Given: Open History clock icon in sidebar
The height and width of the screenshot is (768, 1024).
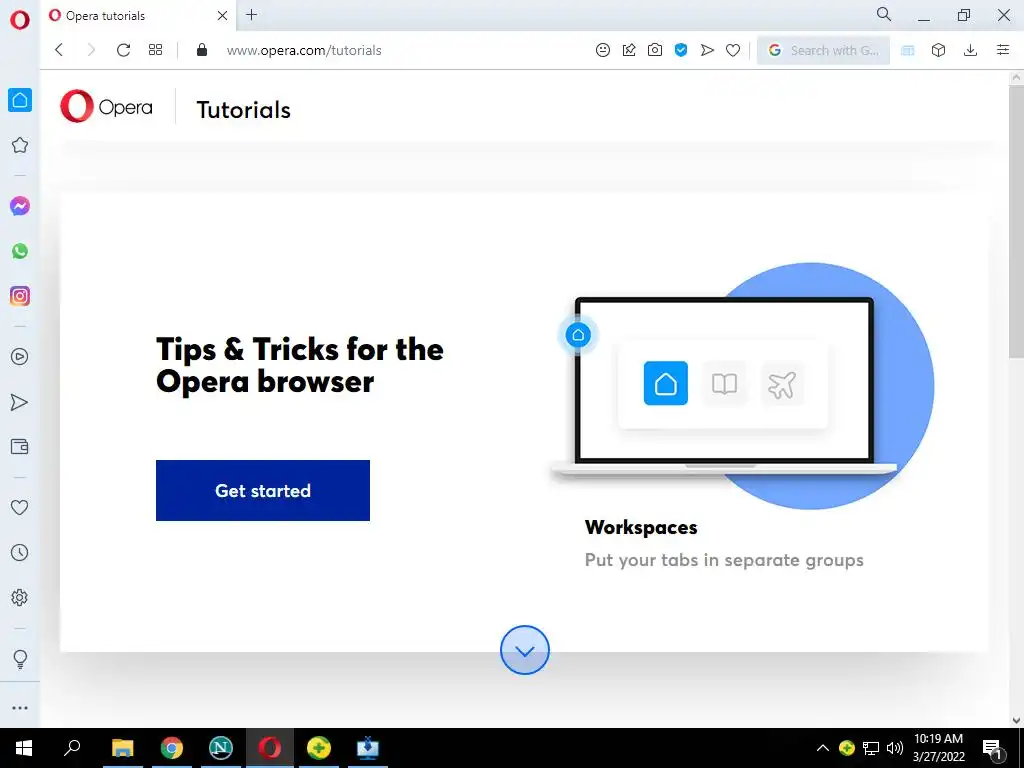Looking at the screenshot, I should [x=20, y=552].
